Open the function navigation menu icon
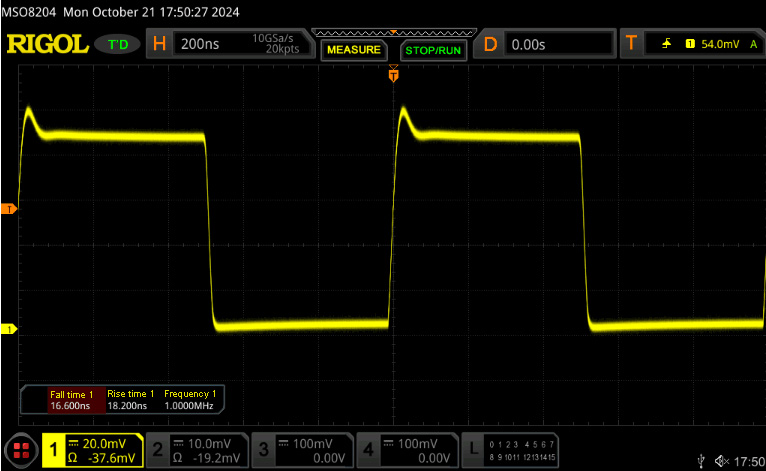 coord(19,451)
